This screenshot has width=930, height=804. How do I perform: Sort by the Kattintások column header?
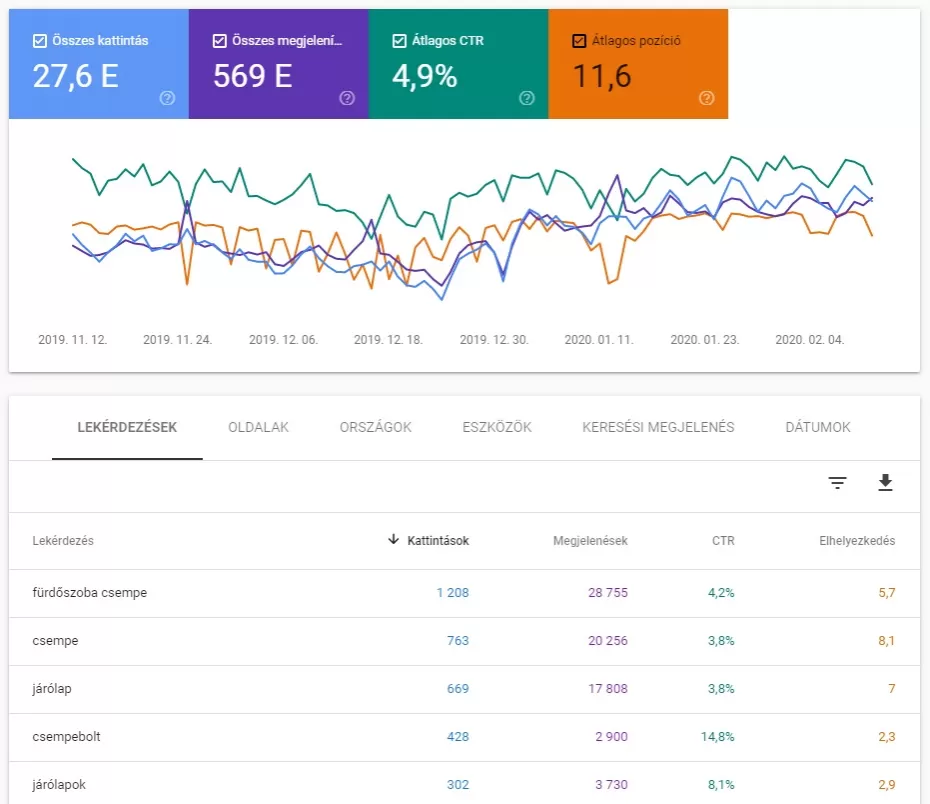click(x=438, y=541)
